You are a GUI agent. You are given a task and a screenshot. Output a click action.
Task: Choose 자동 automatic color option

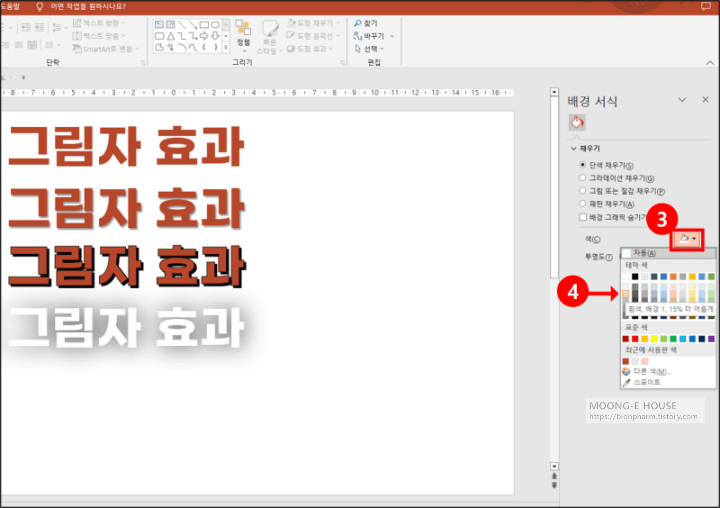[x=668, y=253]
